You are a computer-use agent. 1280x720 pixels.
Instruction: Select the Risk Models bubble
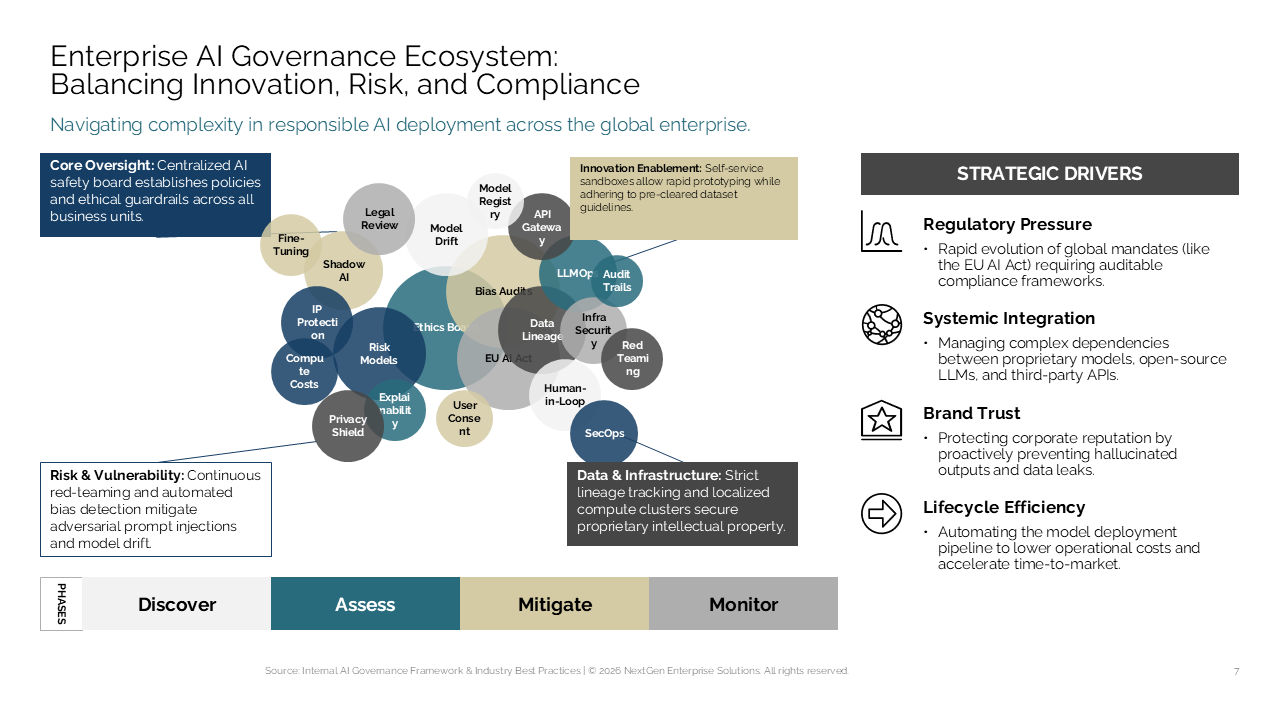coord(379,354)
